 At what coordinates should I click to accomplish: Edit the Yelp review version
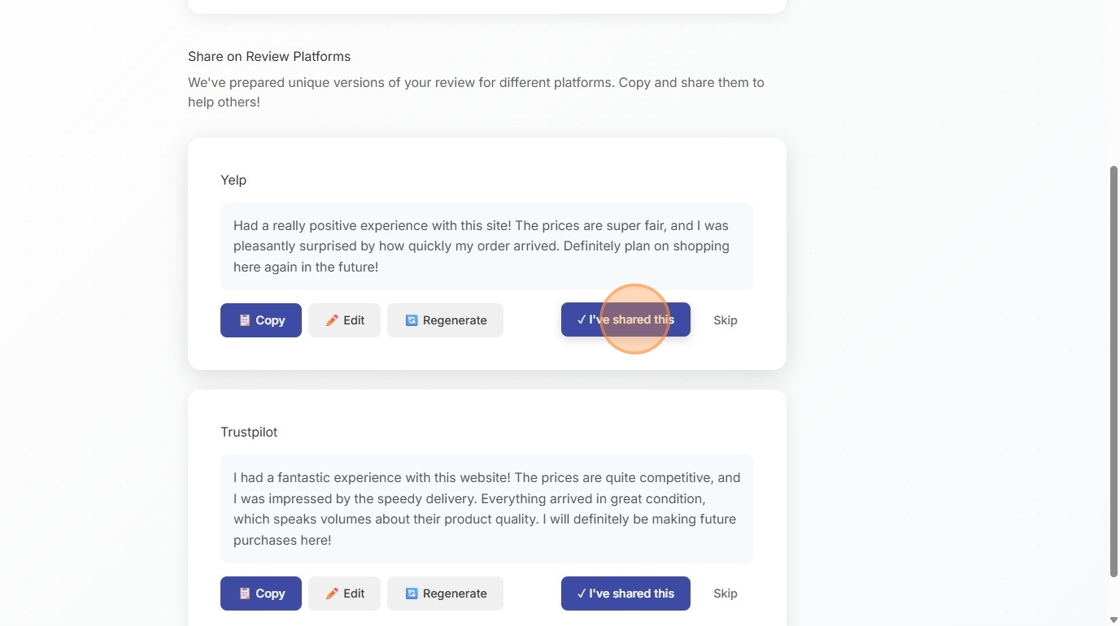344,320
